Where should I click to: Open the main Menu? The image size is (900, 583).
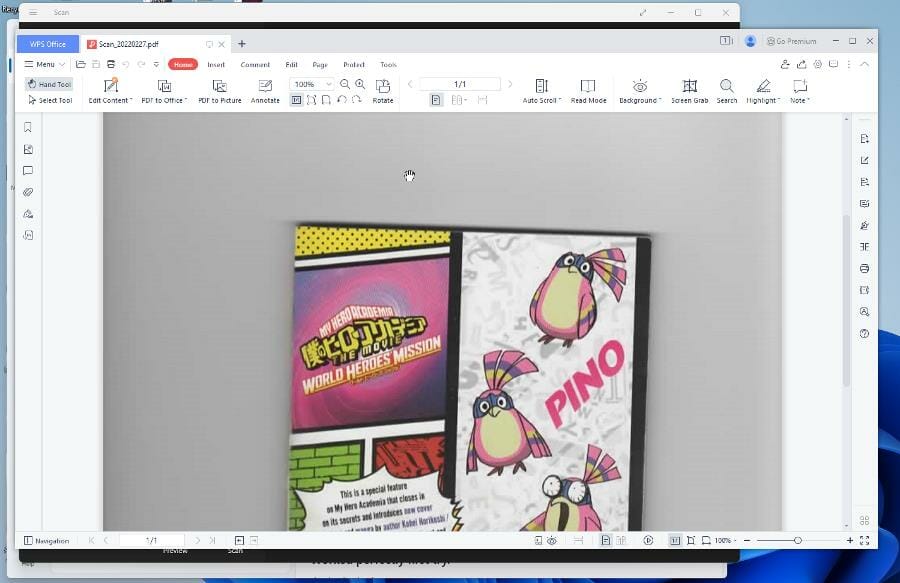[40, 64]
